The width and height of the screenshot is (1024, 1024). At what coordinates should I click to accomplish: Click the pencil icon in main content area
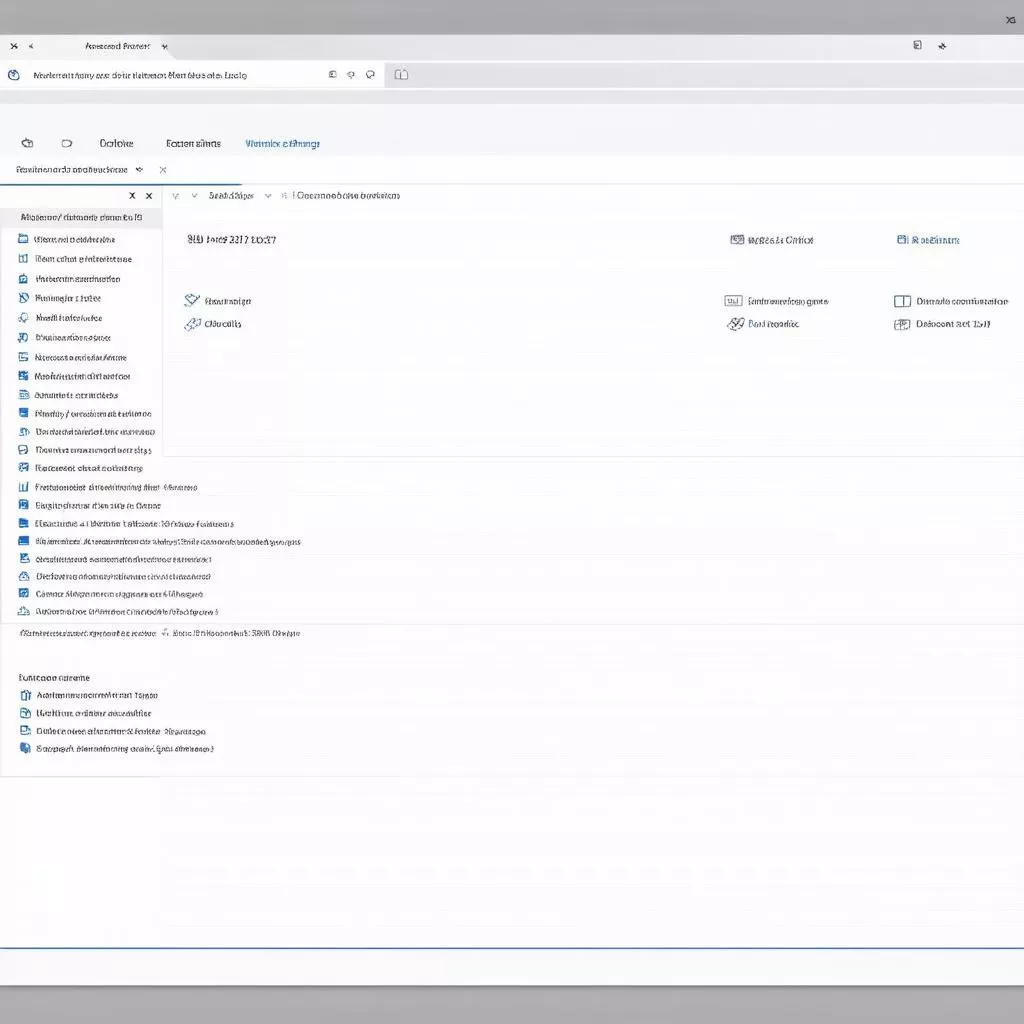pyautogui.click(x=192, y=301)
